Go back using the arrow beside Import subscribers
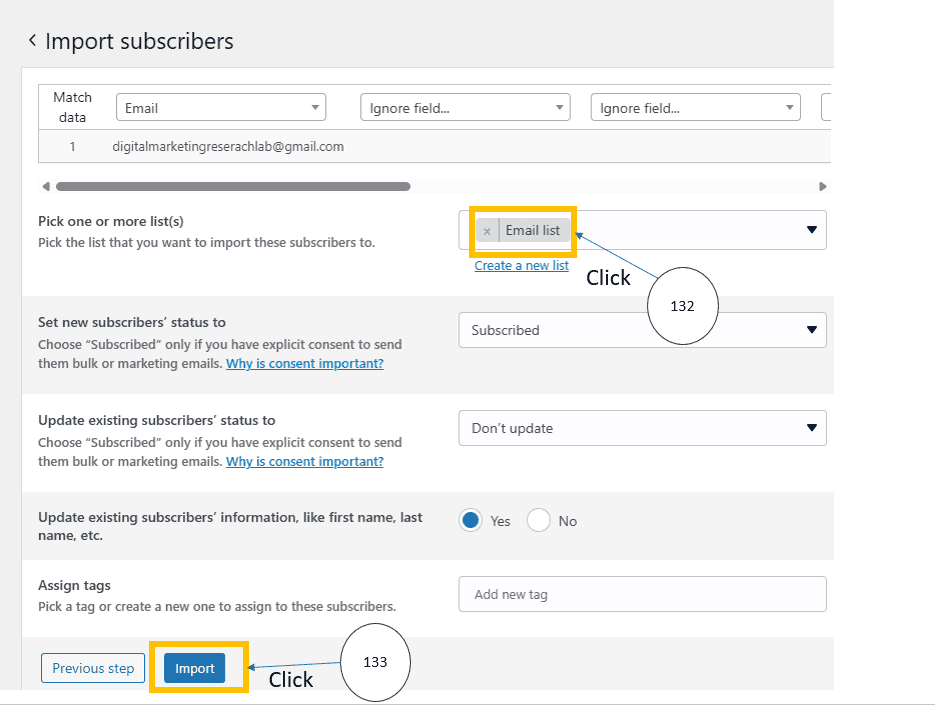The width and height of the screenshot is (935, 705). (32, 40)
